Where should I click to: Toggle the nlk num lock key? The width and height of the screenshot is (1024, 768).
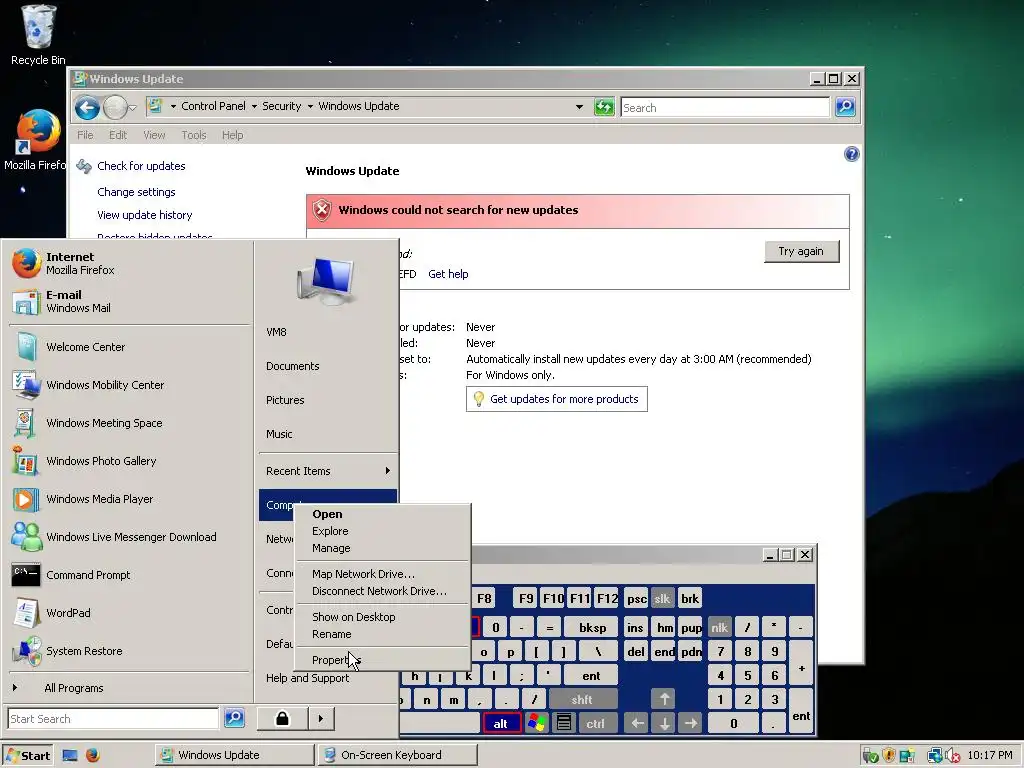(720, 628)
